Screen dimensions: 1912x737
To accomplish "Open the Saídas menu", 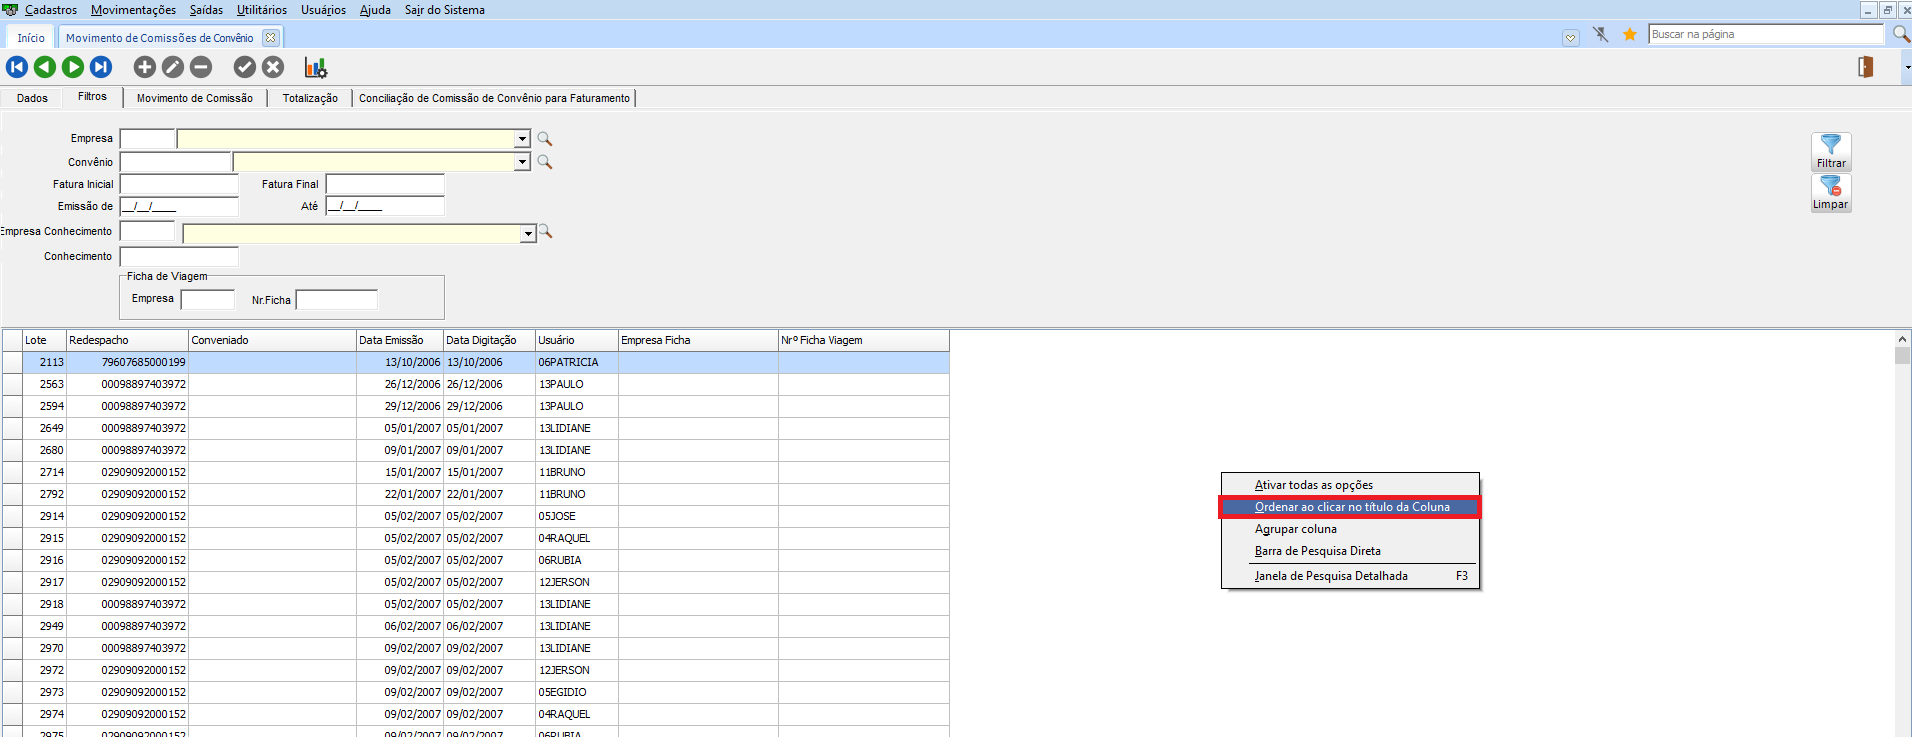I will (x=206, y=10).
